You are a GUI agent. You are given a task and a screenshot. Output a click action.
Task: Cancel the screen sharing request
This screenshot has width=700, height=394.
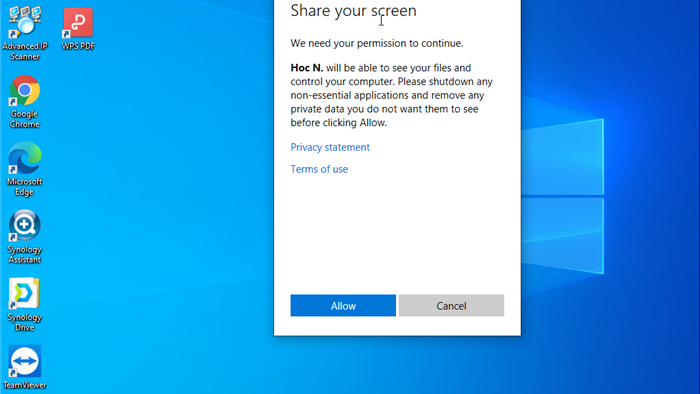click(451, 306)
